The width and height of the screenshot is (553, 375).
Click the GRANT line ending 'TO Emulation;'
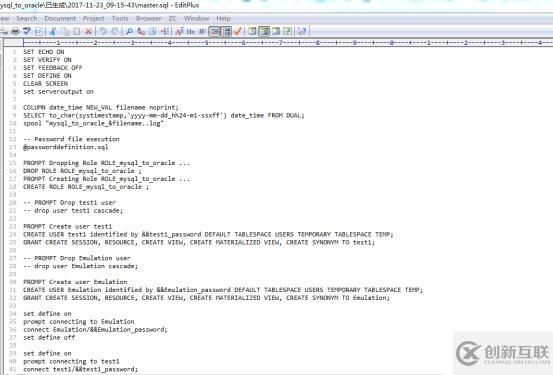206,298
